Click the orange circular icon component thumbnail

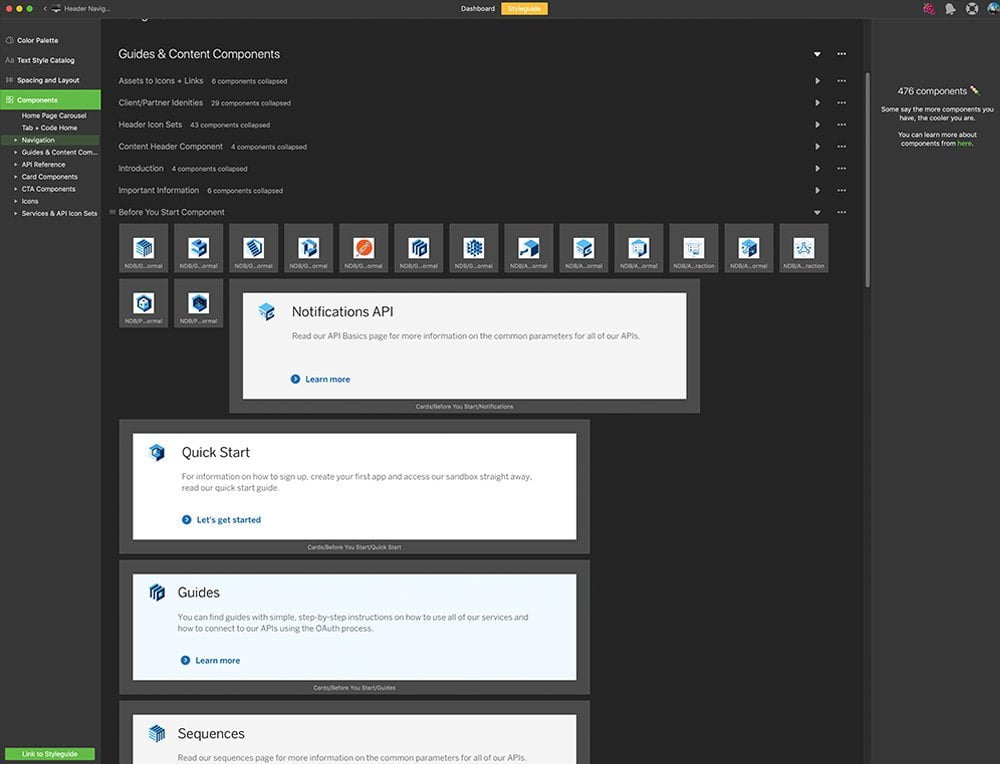point(364,248)
